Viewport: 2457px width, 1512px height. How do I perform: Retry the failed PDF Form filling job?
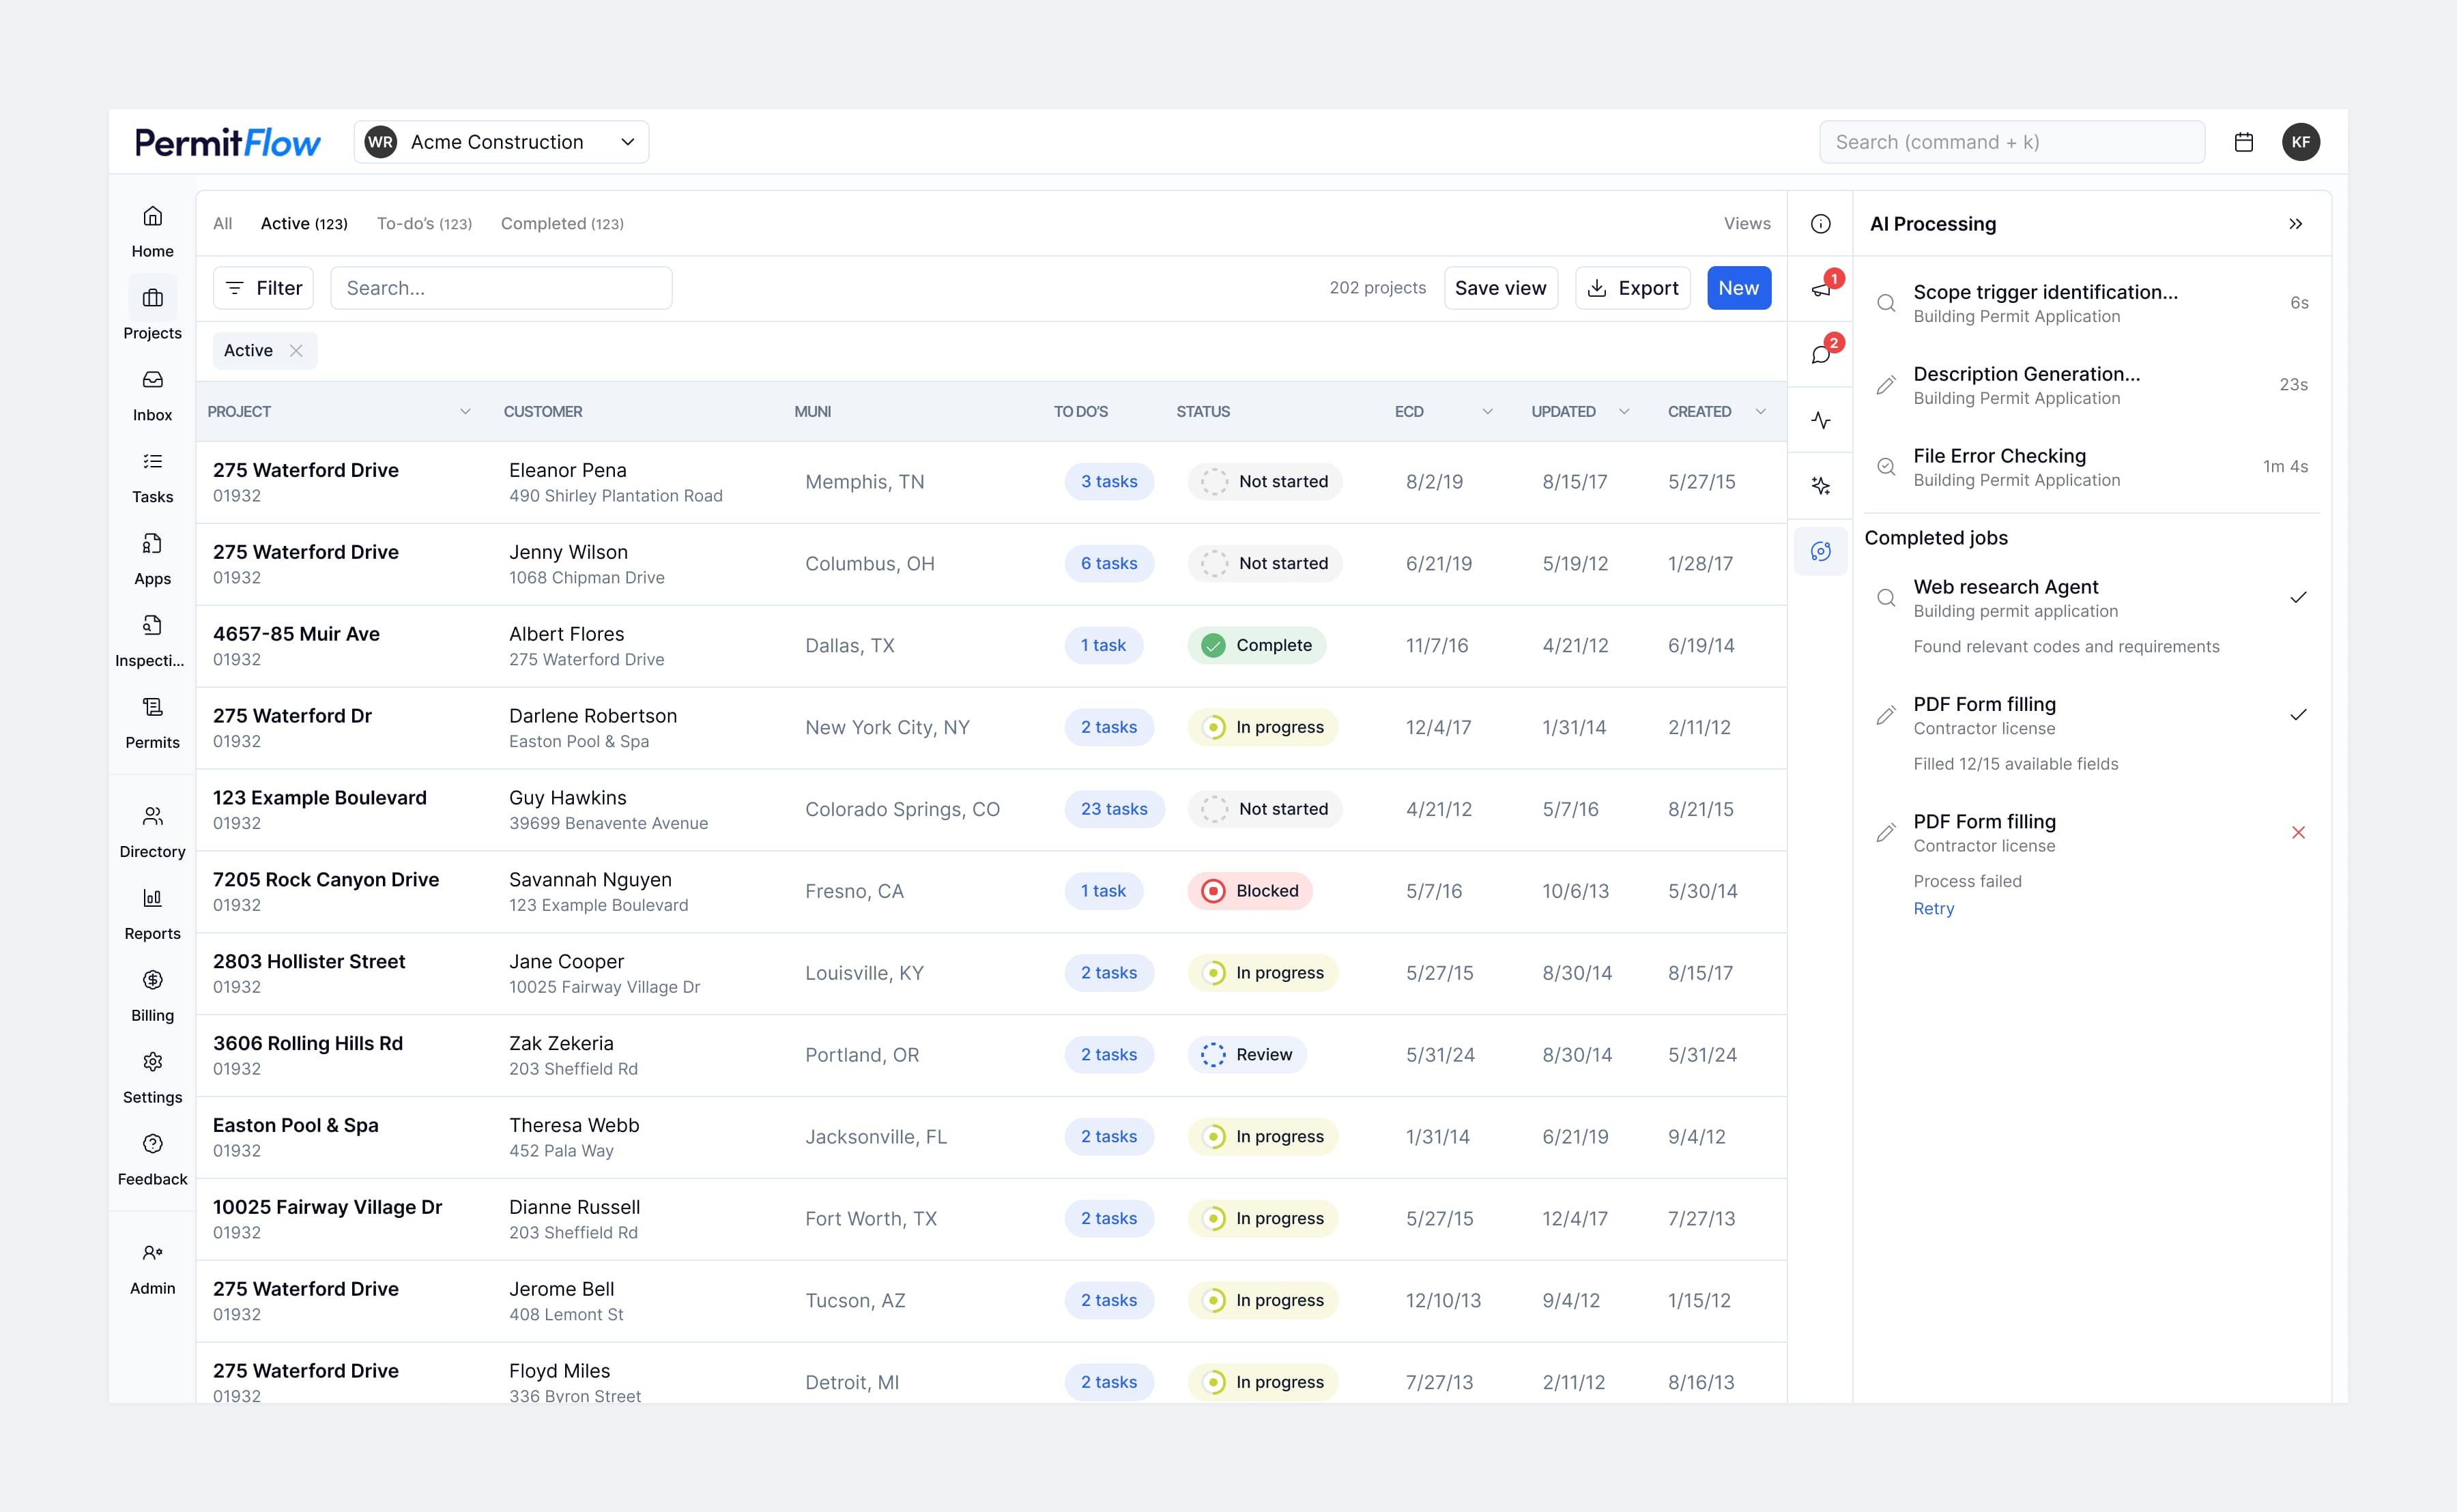pyautogui.click(x=1933, y=908)
